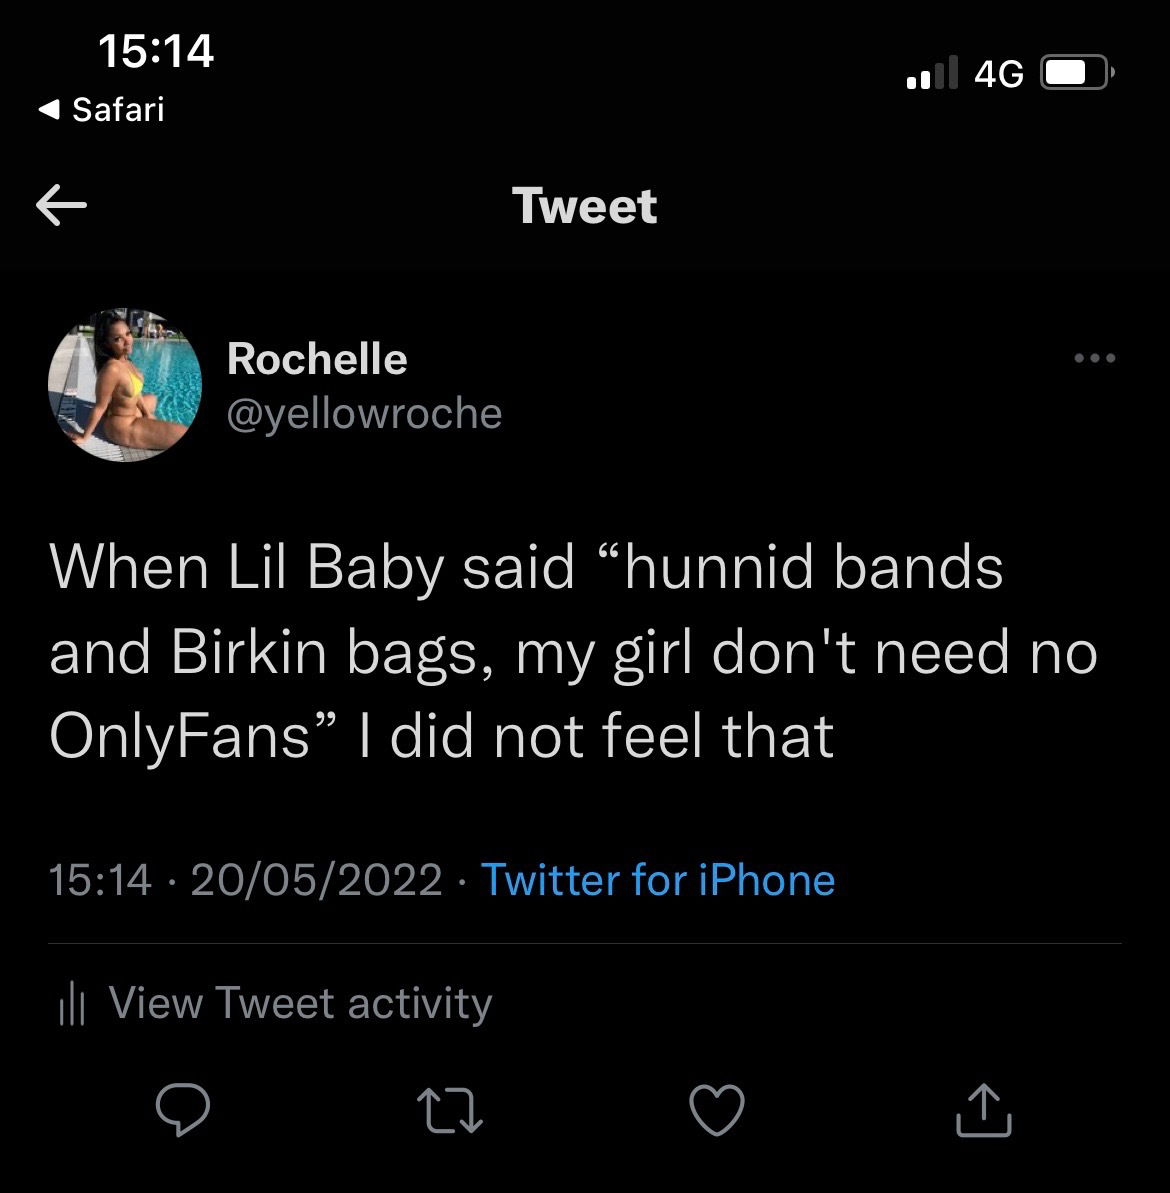Return to Safari via the back link

(102, 109)
